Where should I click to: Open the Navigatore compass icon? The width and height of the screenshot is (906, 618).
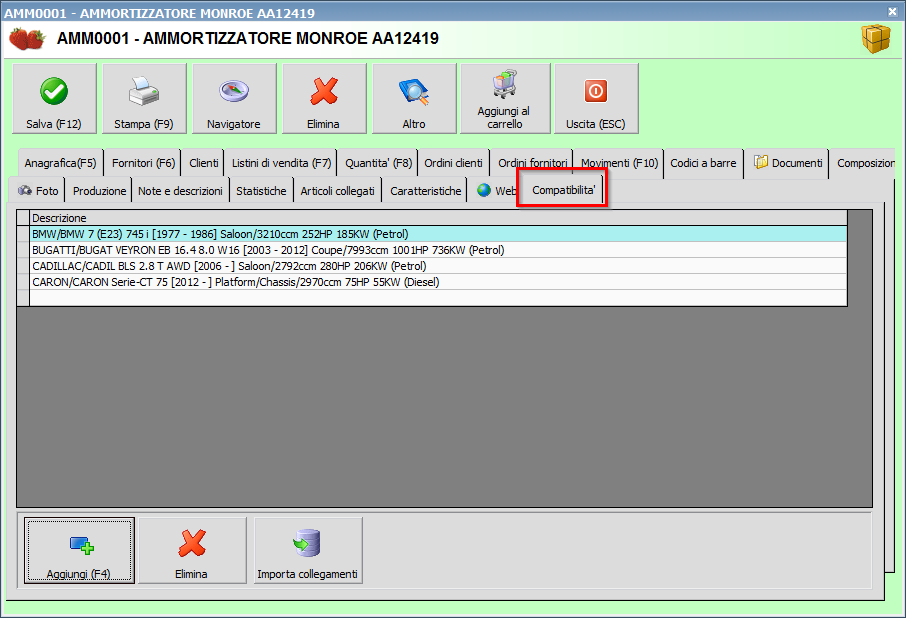coord(234,91)
